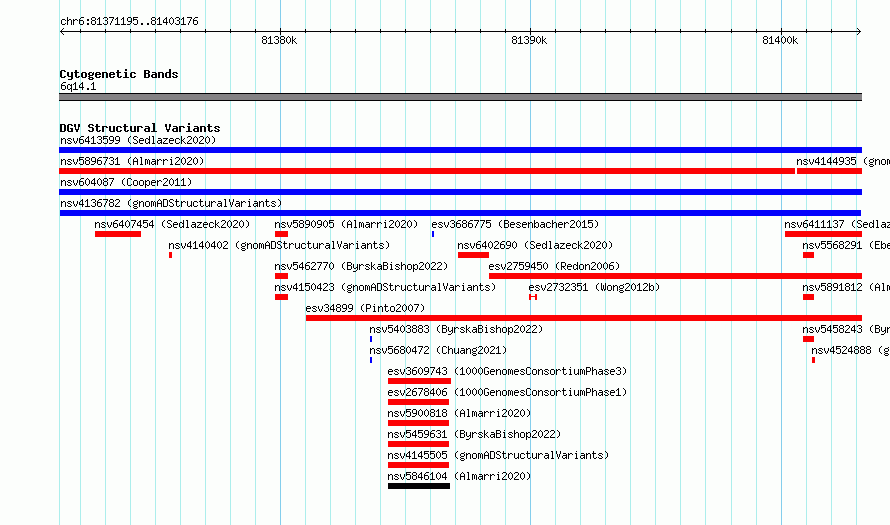The height and width of the screenshot is (525, 890).
Task: Select red bar under esv3609743
Action: pyautogui.click(x=419, y=381)
